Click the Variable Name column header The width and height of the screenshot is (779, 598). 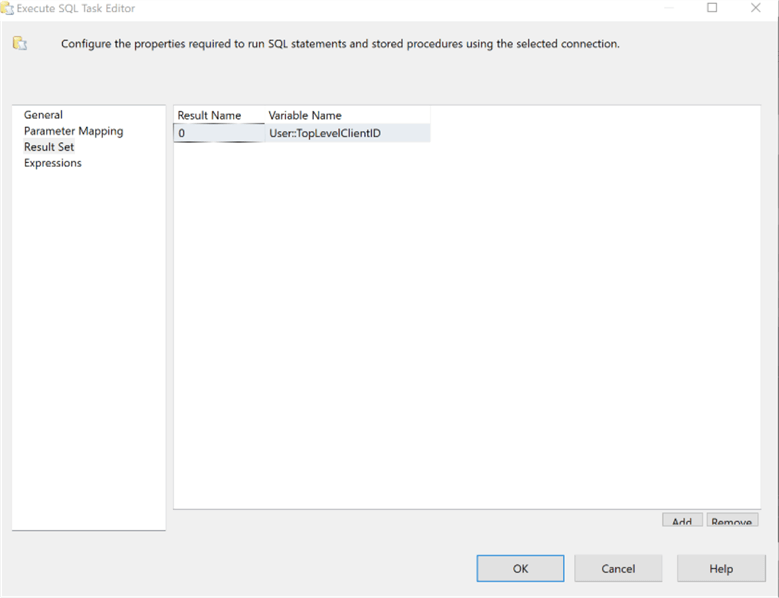(305, 115)
